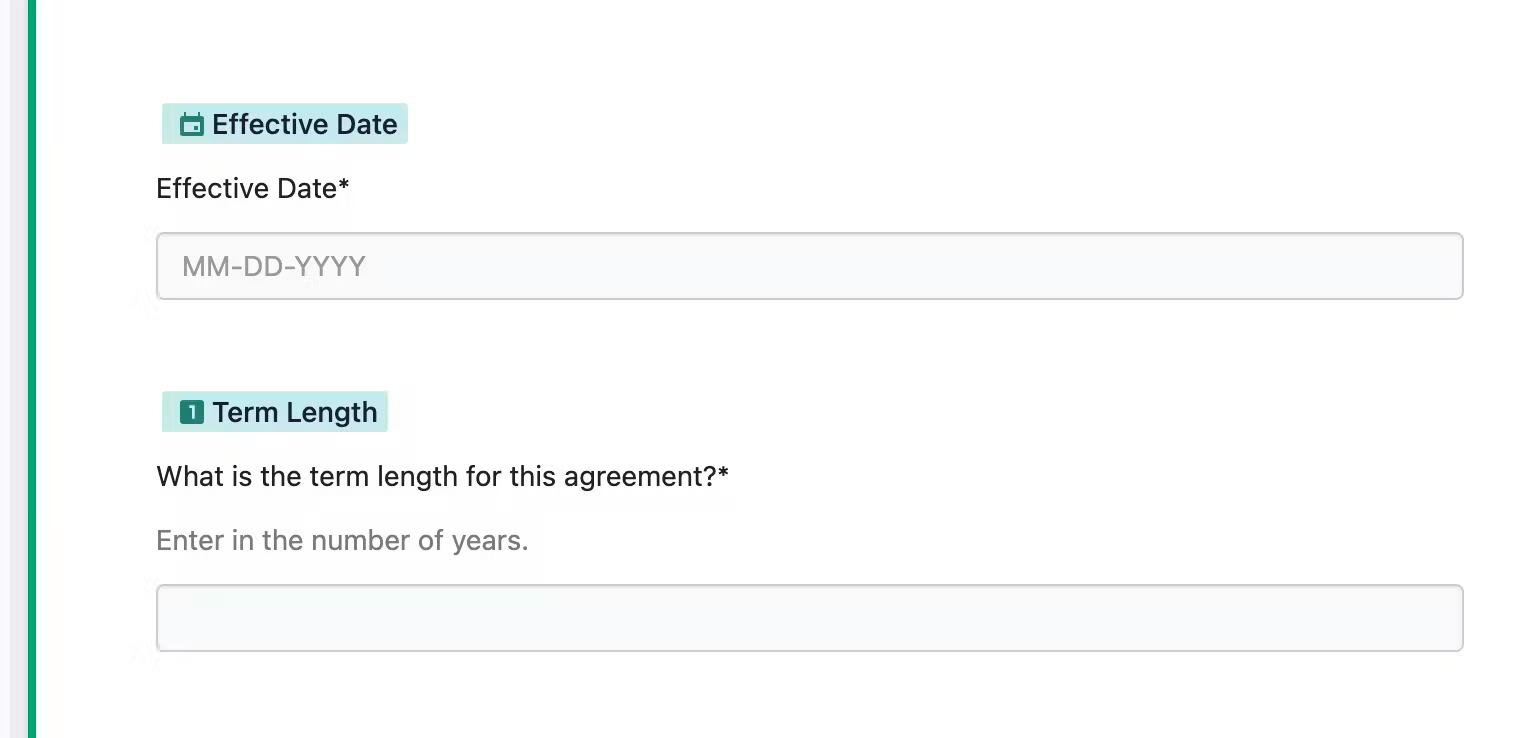Focus the MM-DD-YYYY date input field
This screenshot has height=738, width=1528.
(810, 266)
